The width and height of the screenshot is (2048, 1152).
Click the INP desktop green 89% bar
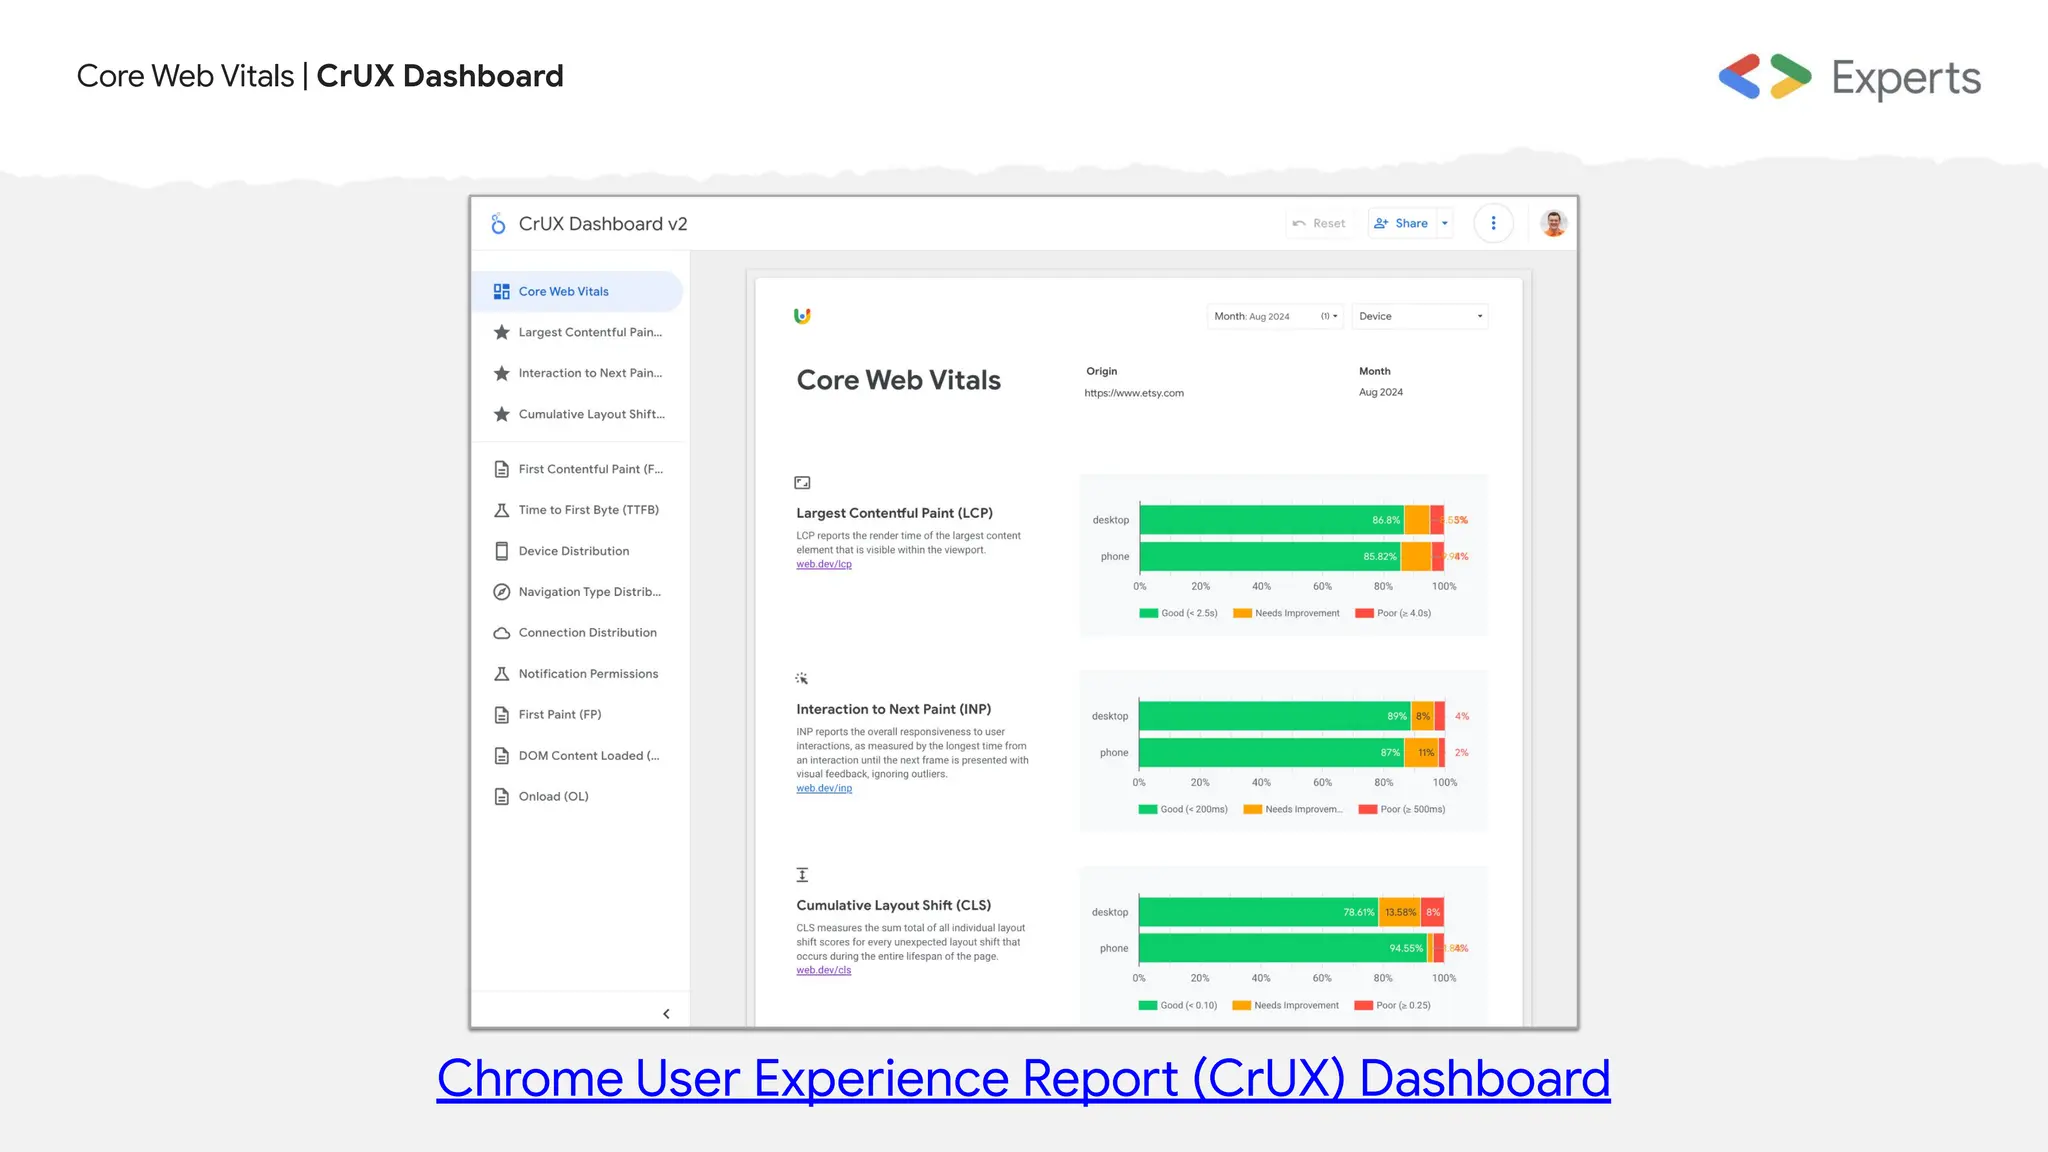coord(1275,716)
